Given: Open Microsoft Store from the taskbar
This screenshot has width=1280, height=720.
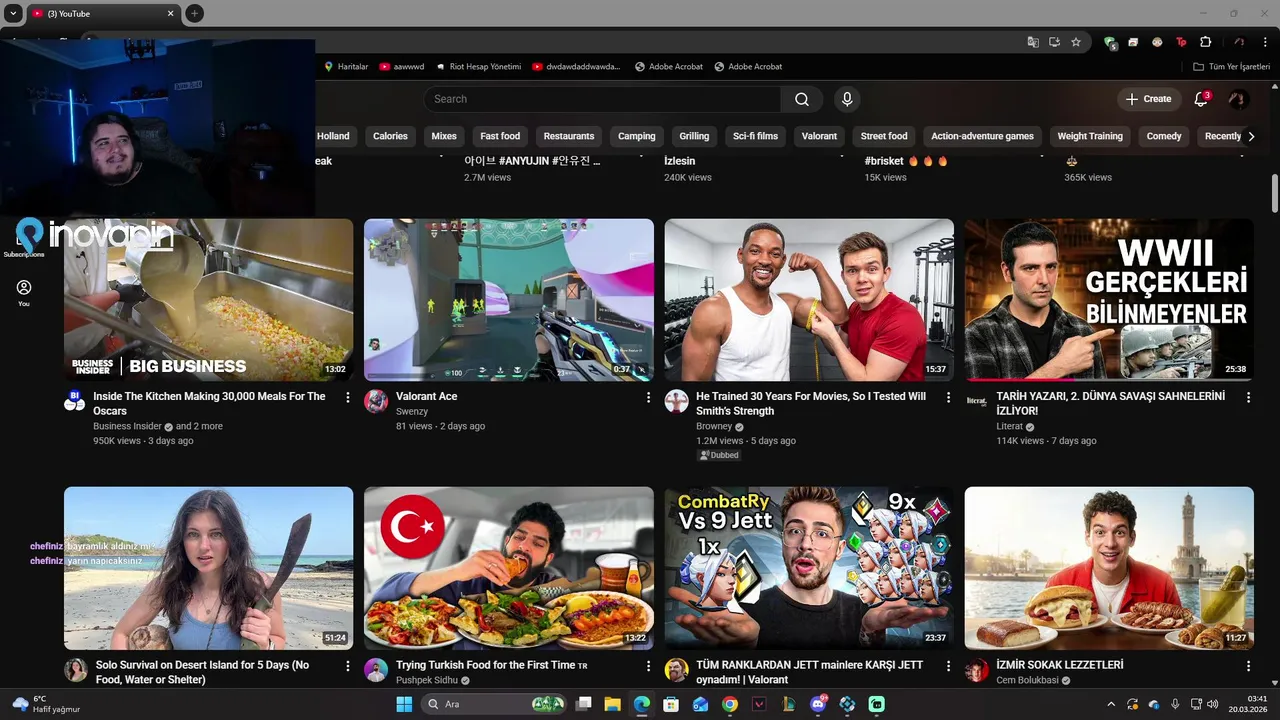Looking at the screenshot, I should tap(671, 704).
